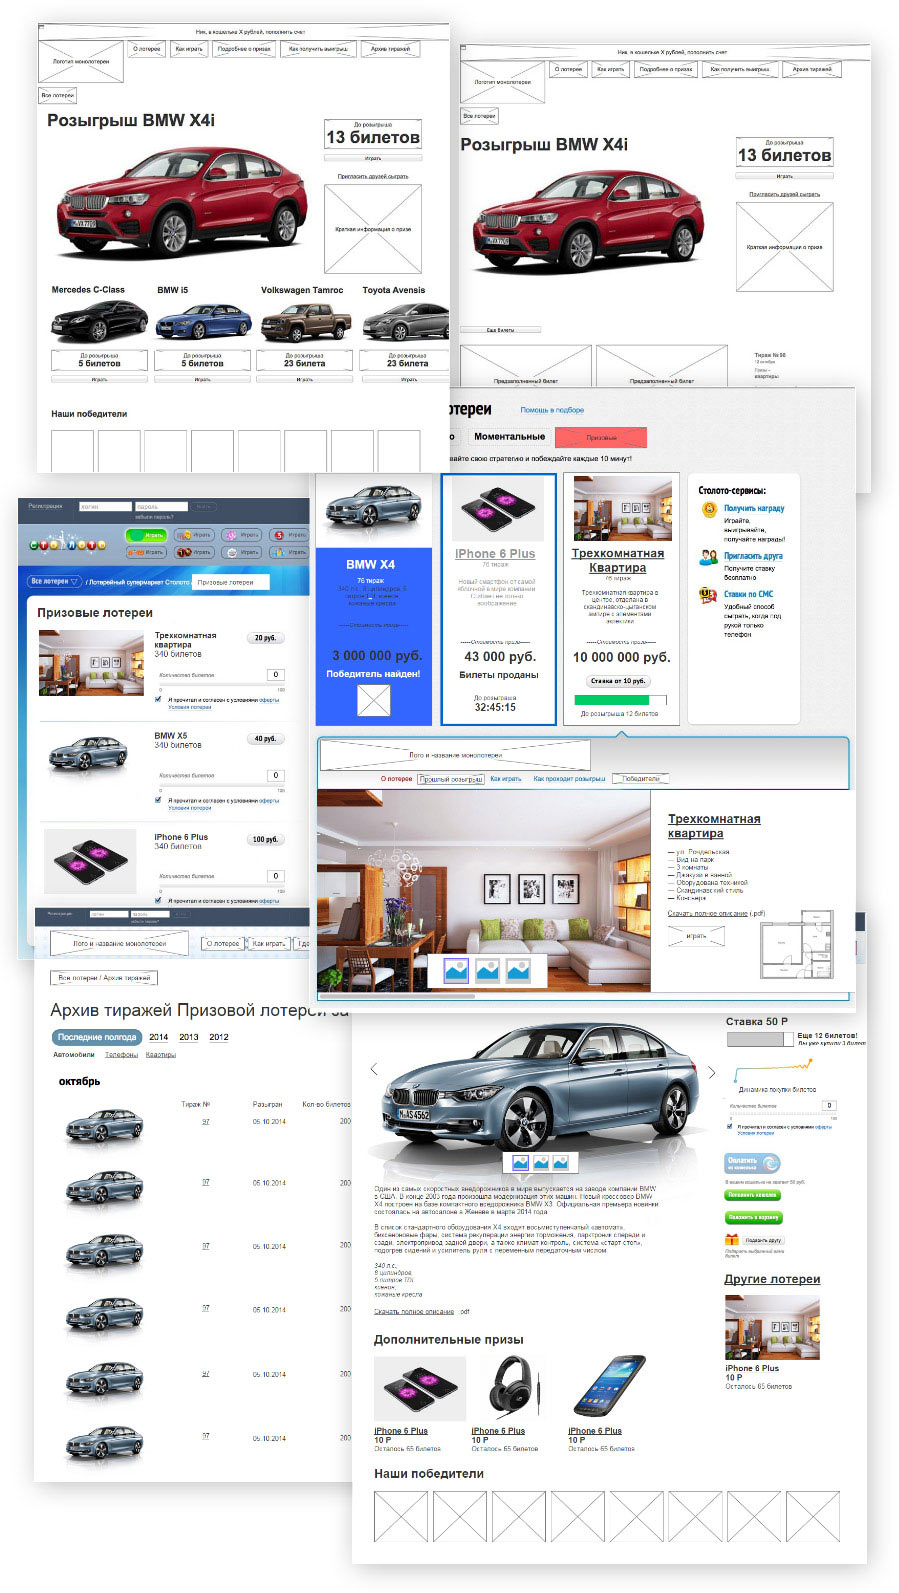
Task: Go to next BMW photo with right arrow
Action: [712, 1072]
